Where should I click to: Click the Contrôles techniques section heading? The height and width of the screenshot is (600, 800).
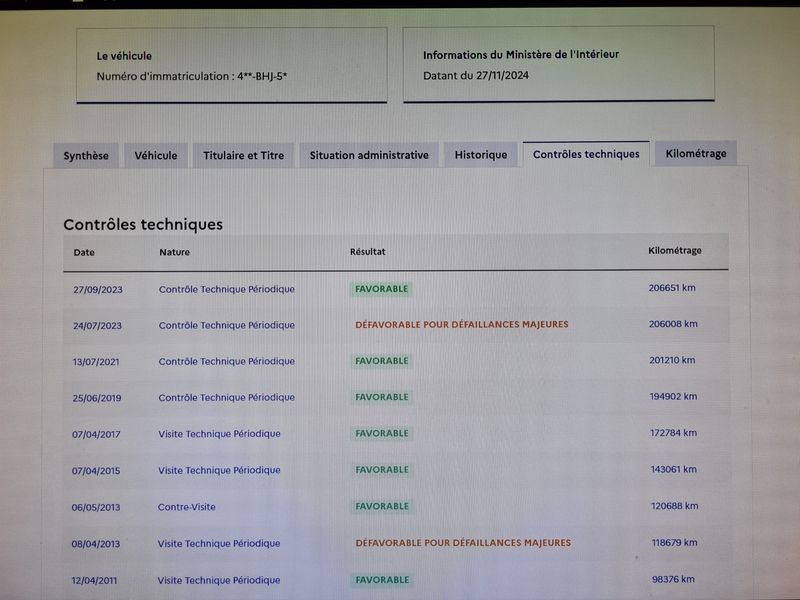tap(143, 224)
